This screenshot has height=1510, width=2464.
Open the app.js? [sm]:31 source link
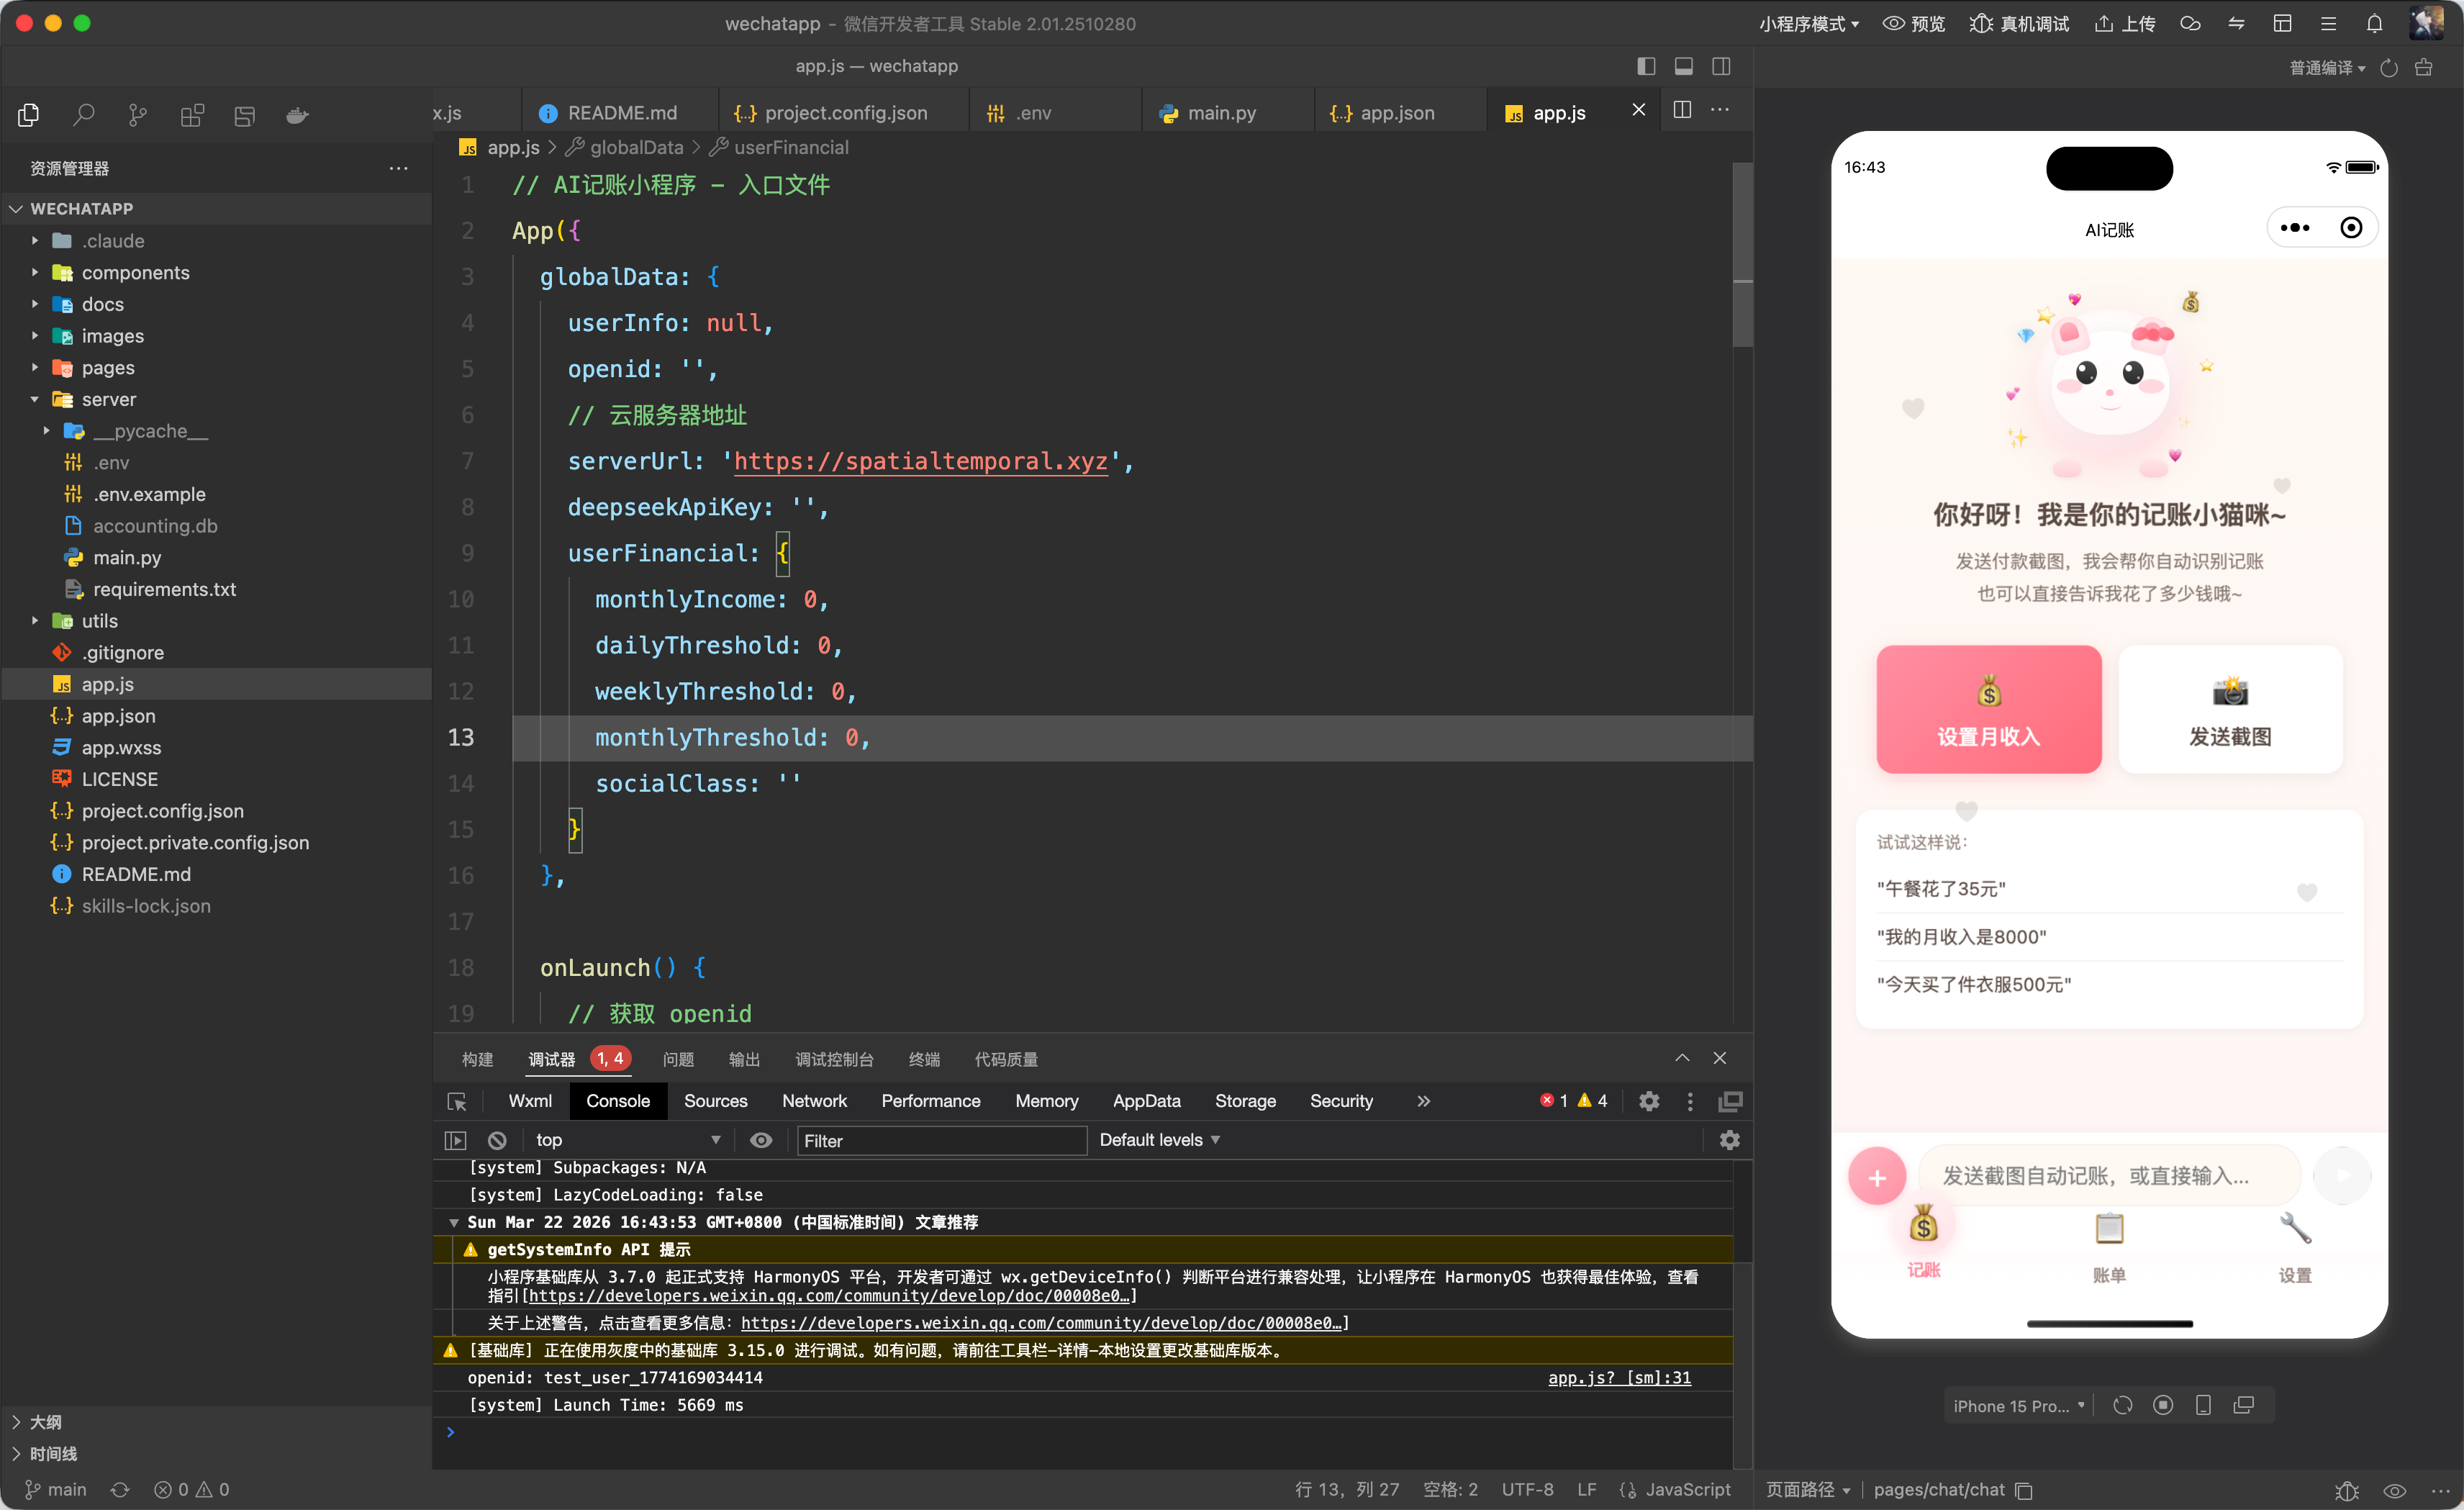click(x=1619, y=1377)
